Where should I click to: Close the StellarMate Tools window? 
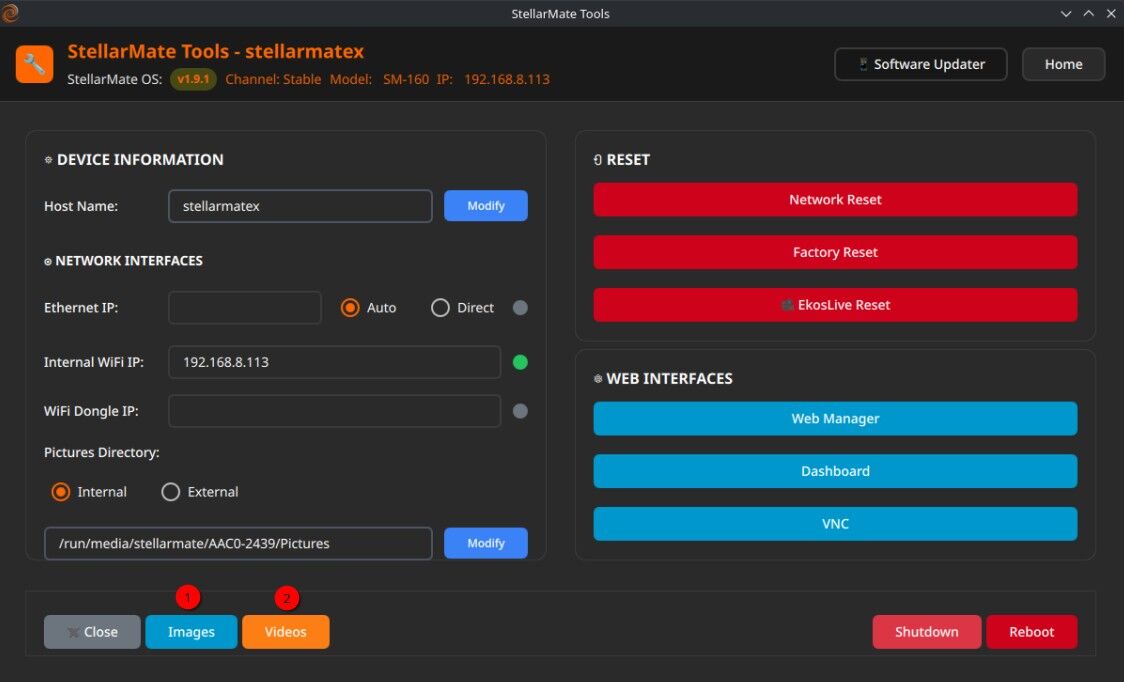click(1111, 14)
